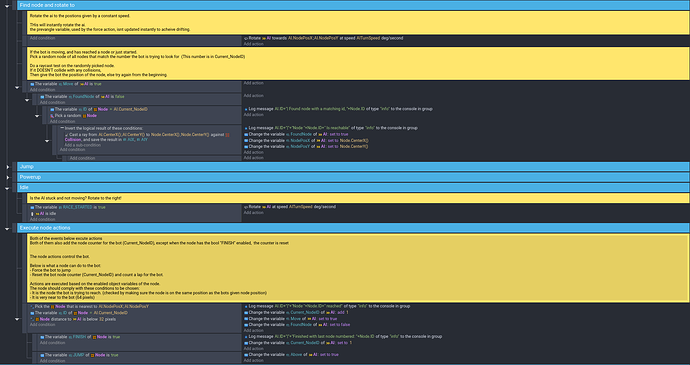Select the Jump group header

pyautogui.click(x=353, y=166)
